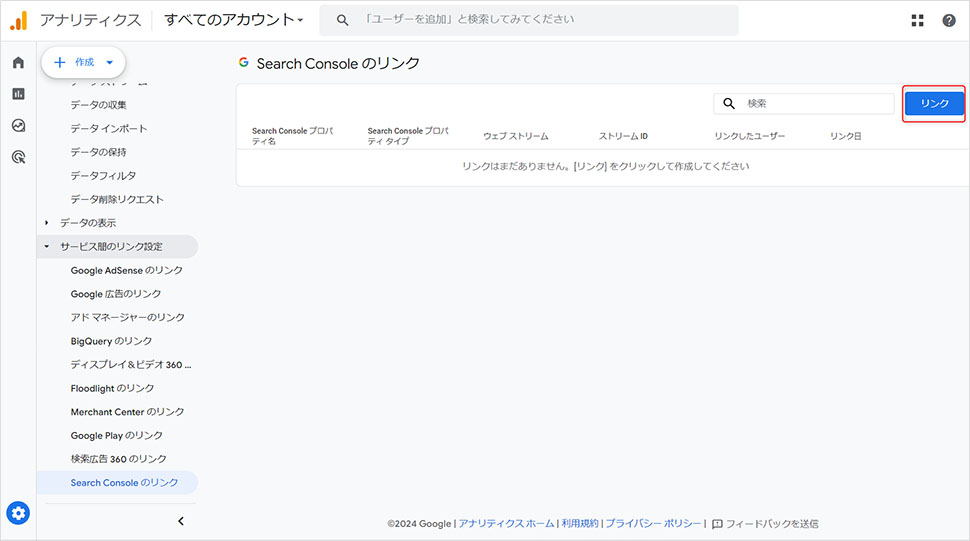Open プライバシー ポリシー footer link
970x541 pixels.
point(653,524)
